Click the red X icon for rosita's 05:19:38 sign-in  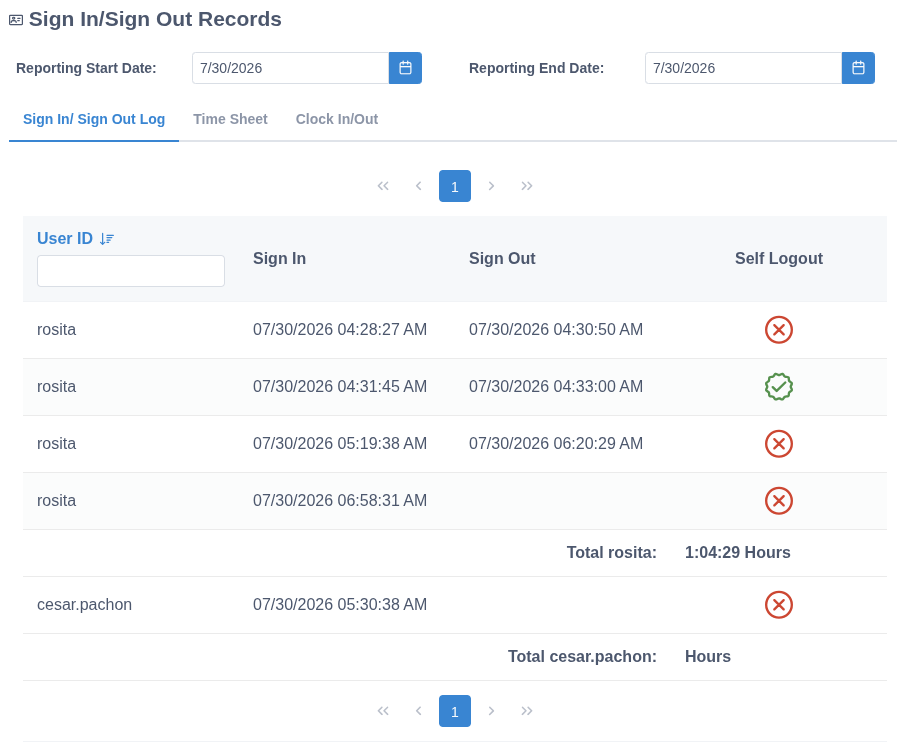pyautogui.click(x=779, y=444)
